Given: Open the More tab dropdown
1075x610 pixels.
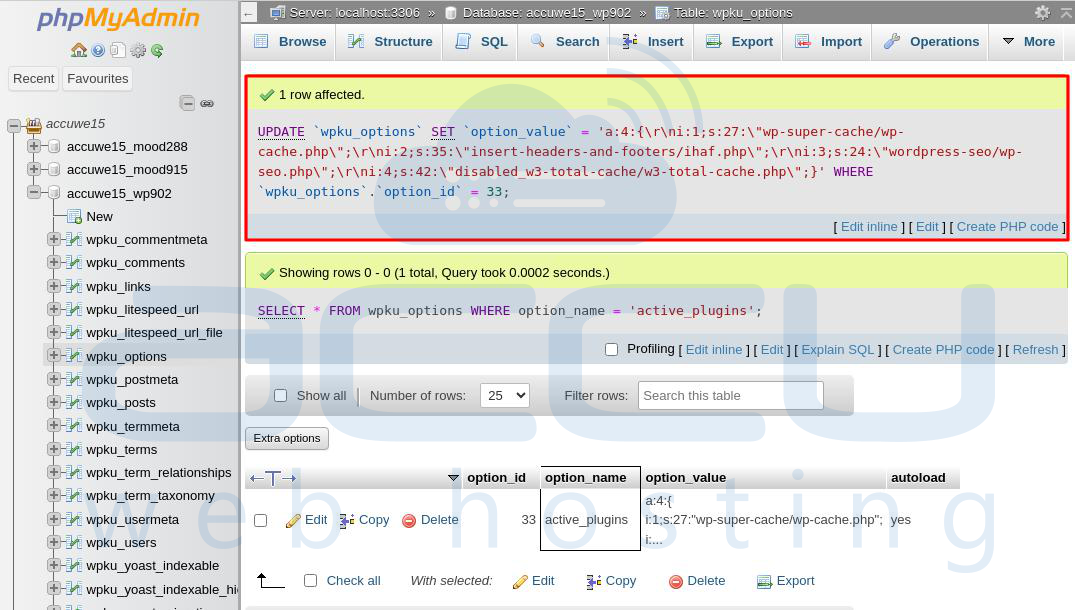Looking at the screenshot, I should click(x=1028, y=41).
